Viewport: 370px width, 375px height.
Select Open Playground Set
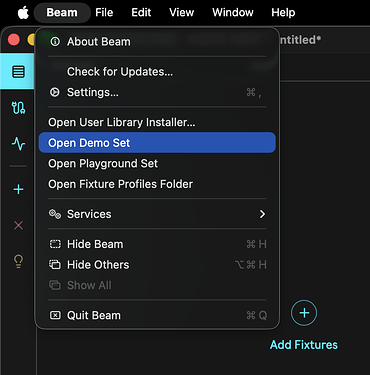[x=157, y=163]
